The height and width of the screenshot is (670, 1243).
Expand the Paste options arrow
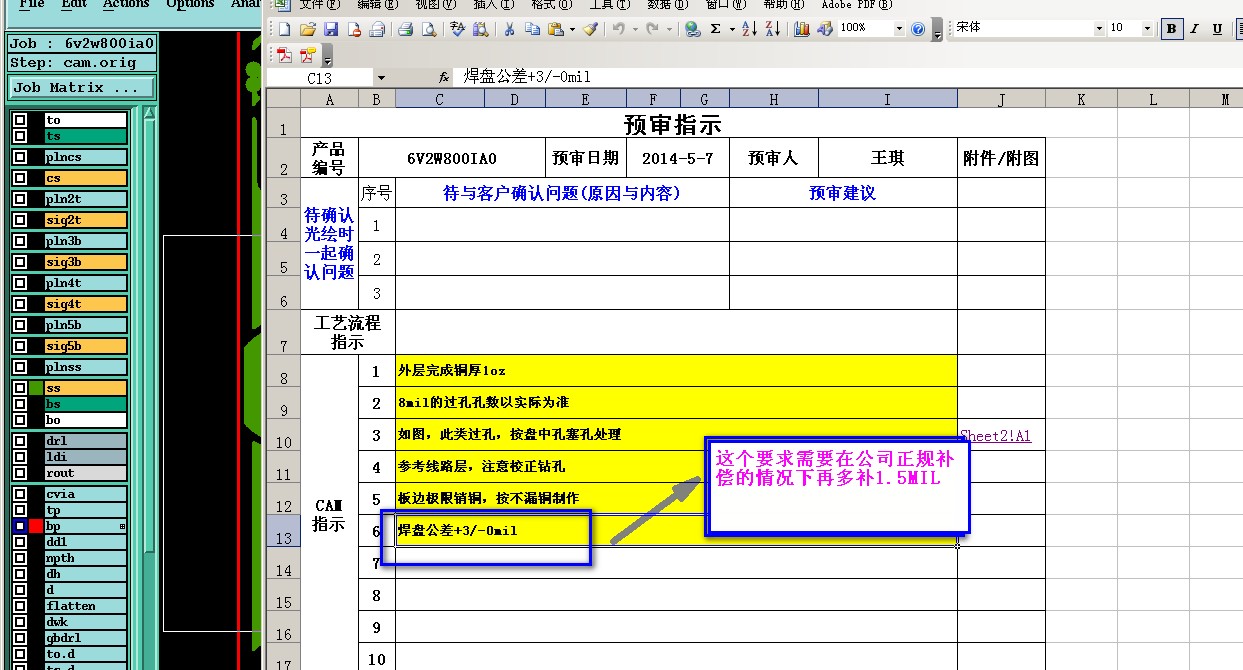point(572,29)
